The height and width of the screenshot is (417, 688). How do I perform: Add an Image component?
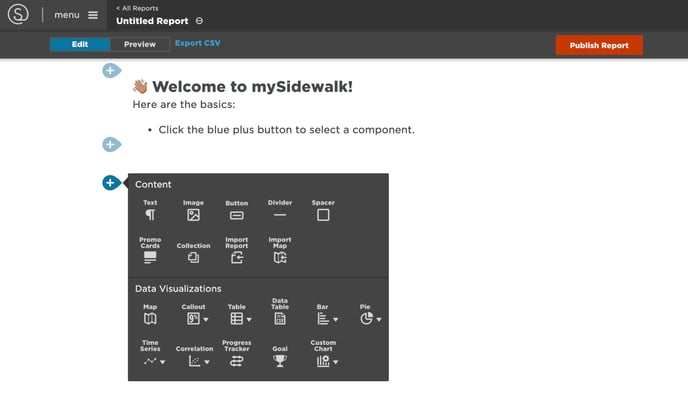pos(194,211)
